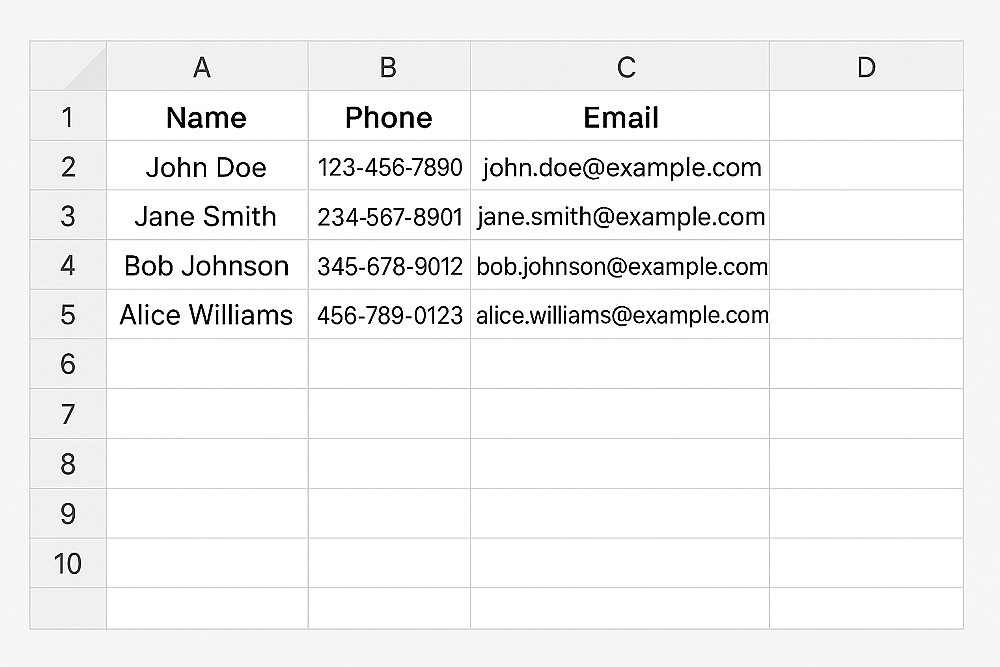Select the Alice Williams cell
This screenshot has height=667, width=1000.
[206, 315]
